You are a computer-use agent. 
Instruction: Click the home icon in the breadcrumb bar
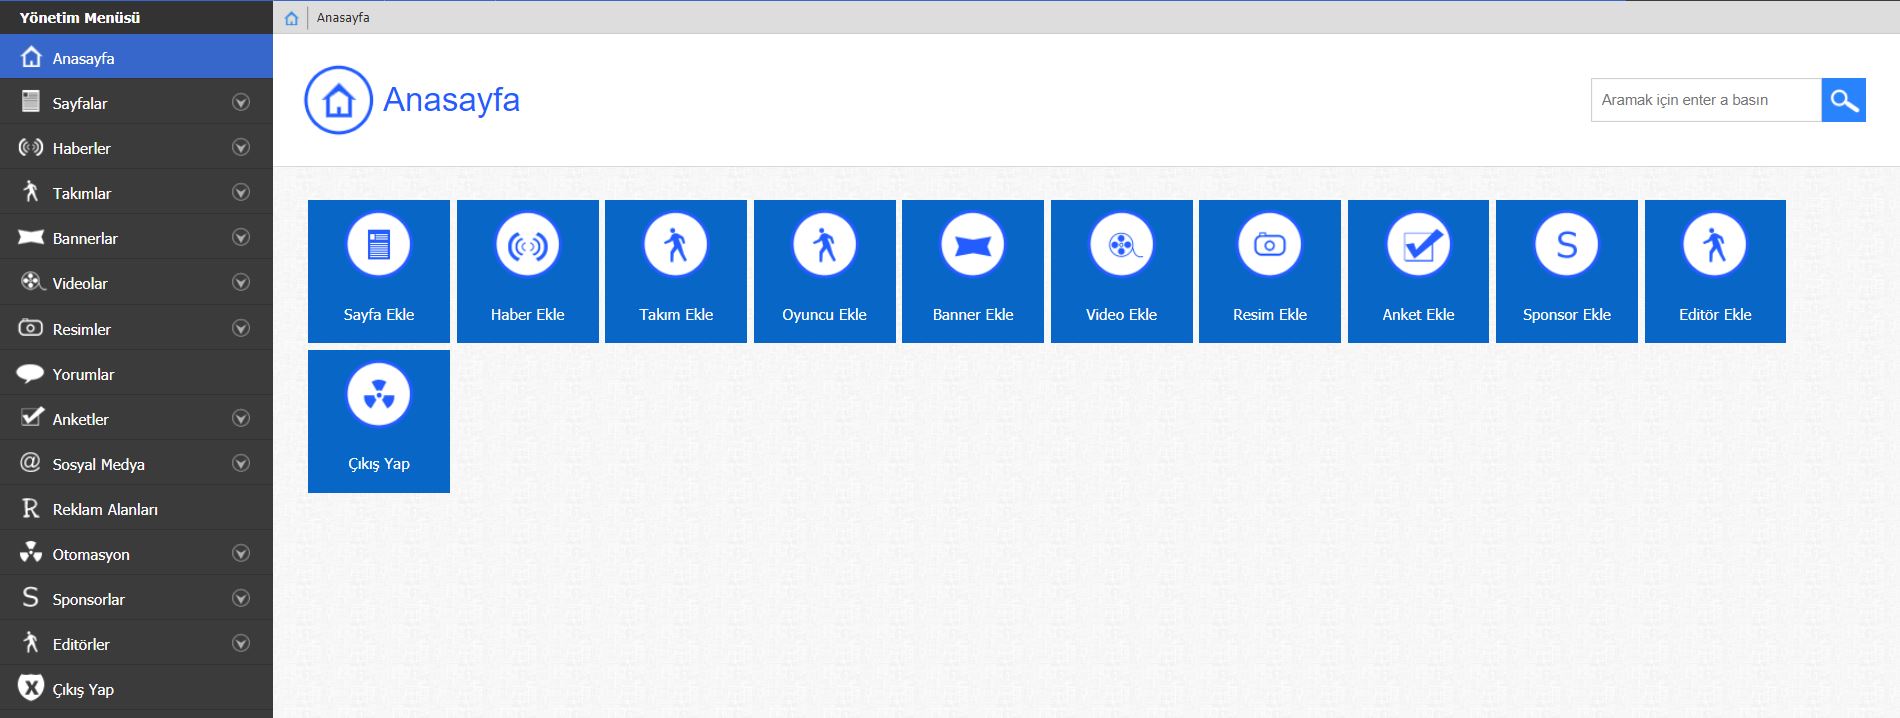(291, 18)
